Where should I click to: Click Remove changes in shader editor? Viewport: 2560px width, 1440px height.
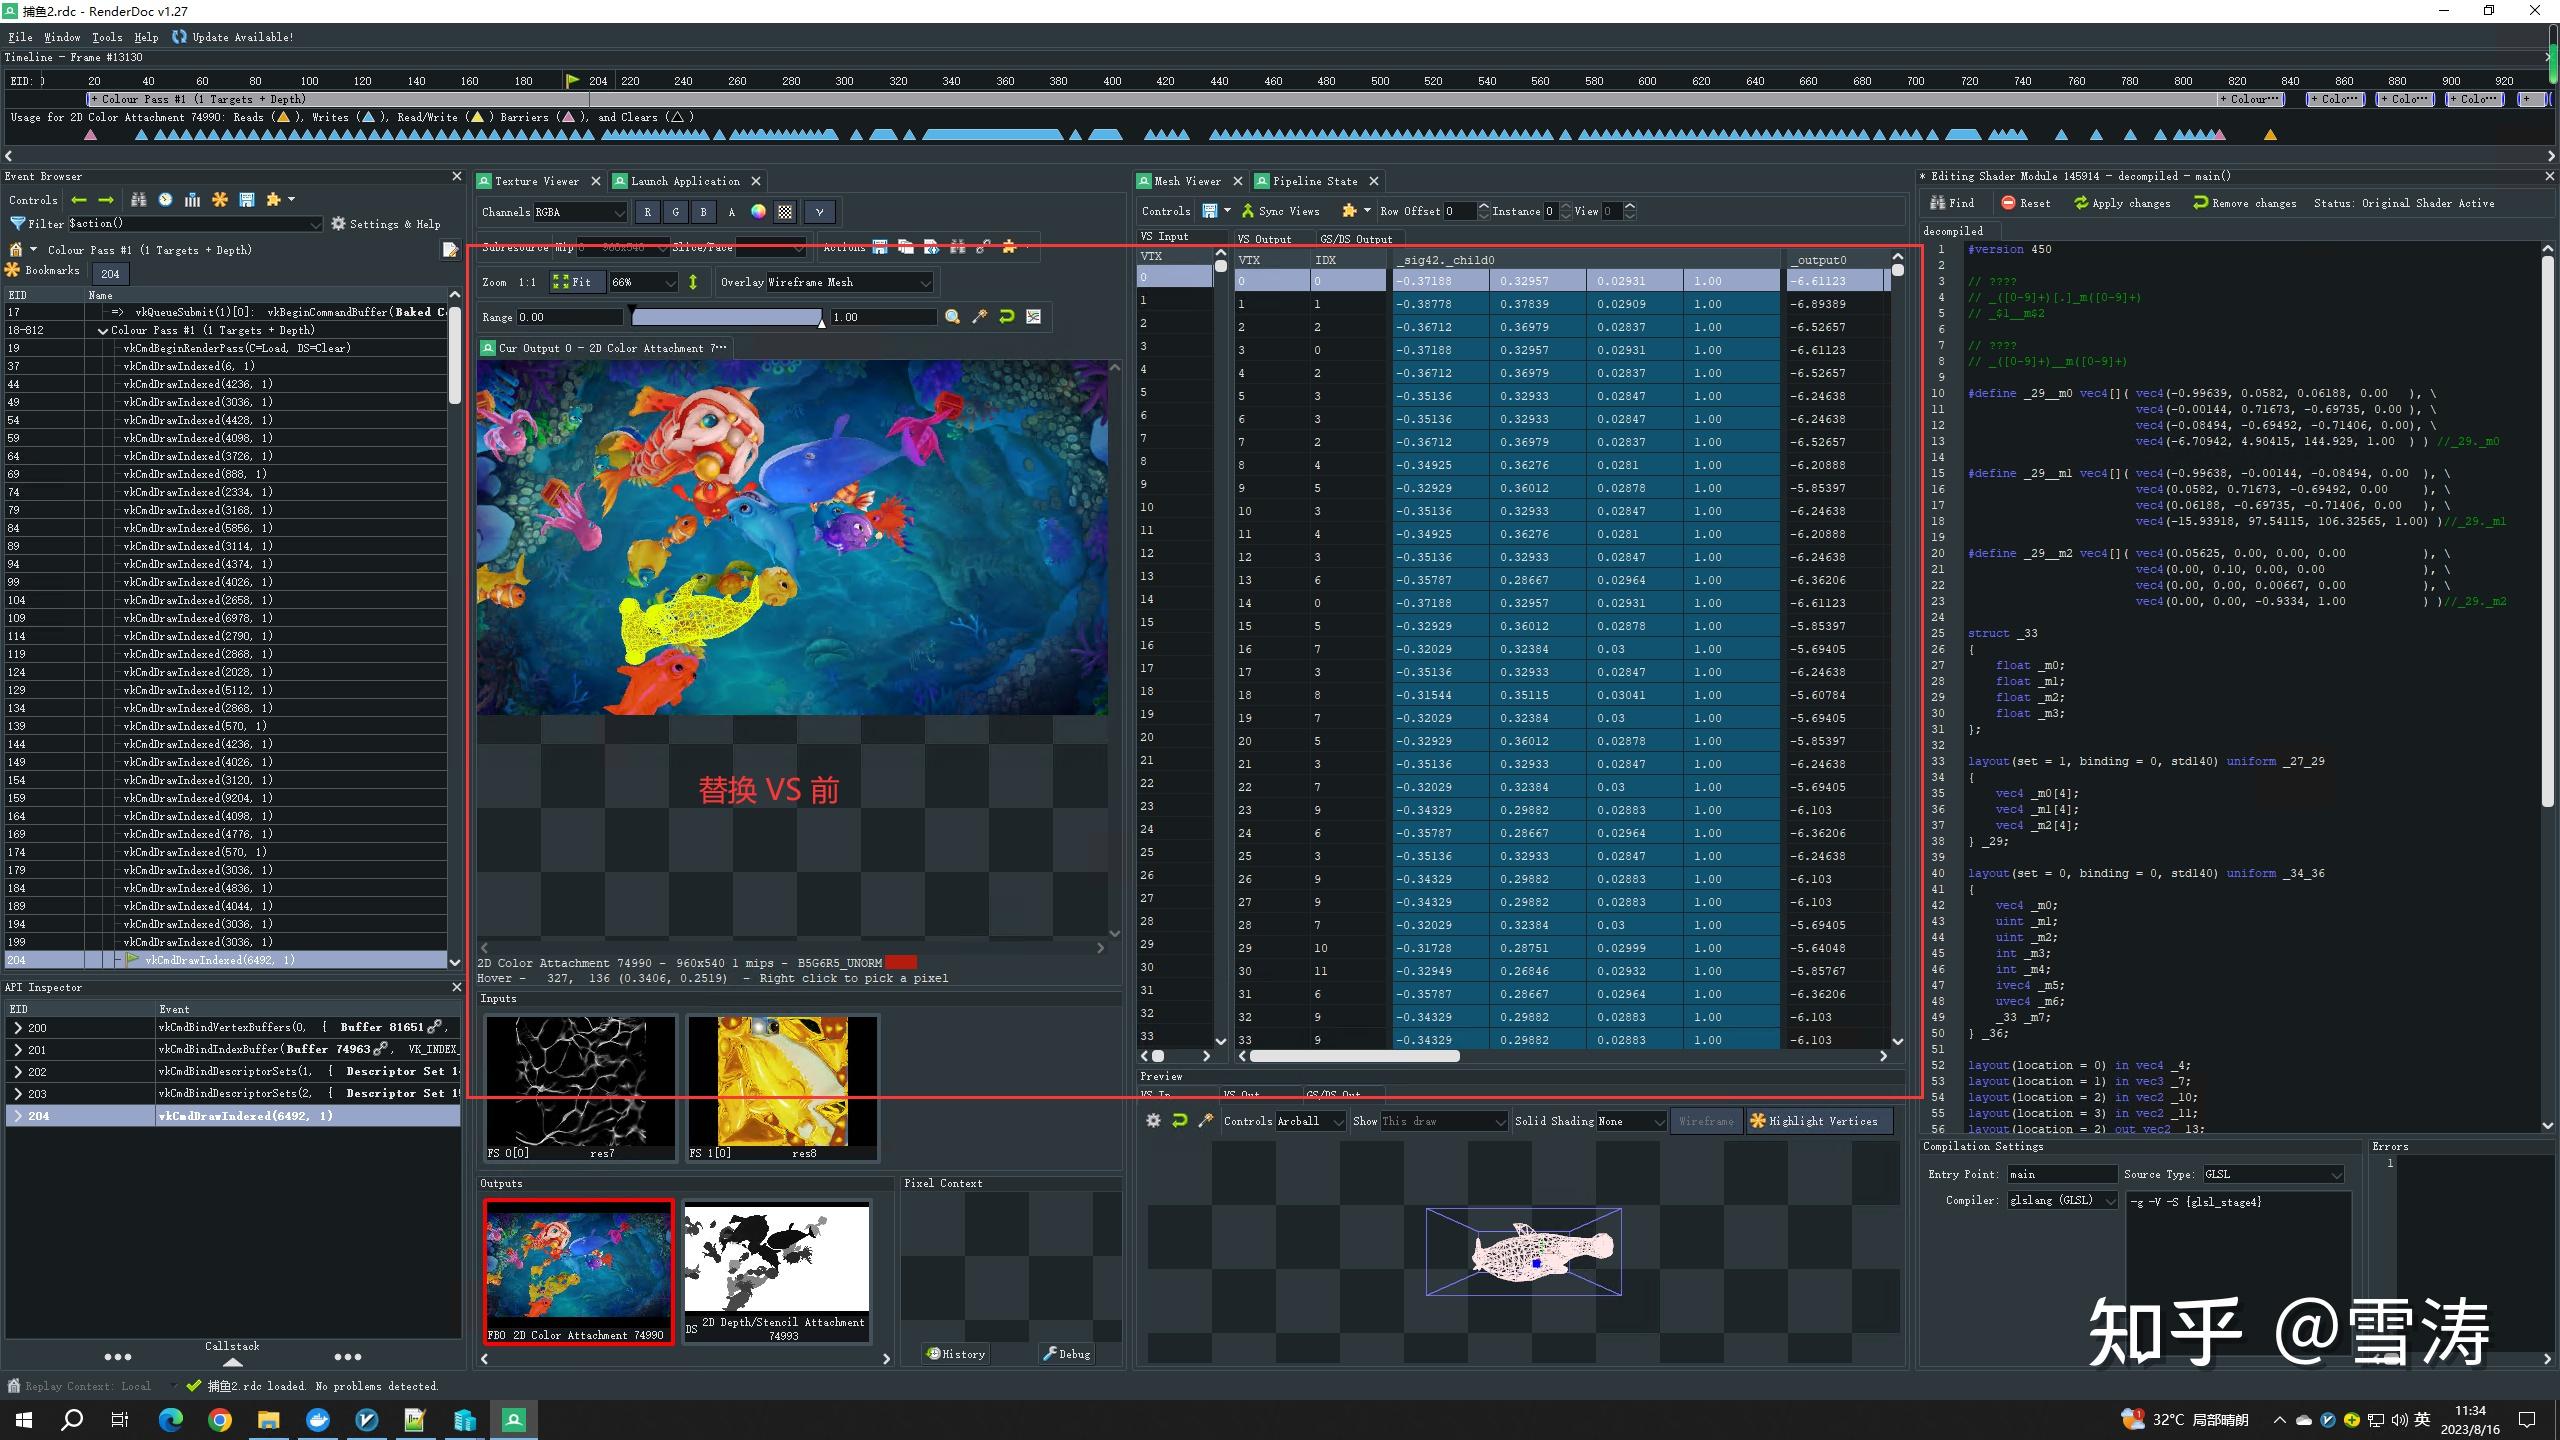pos(2244,203)
